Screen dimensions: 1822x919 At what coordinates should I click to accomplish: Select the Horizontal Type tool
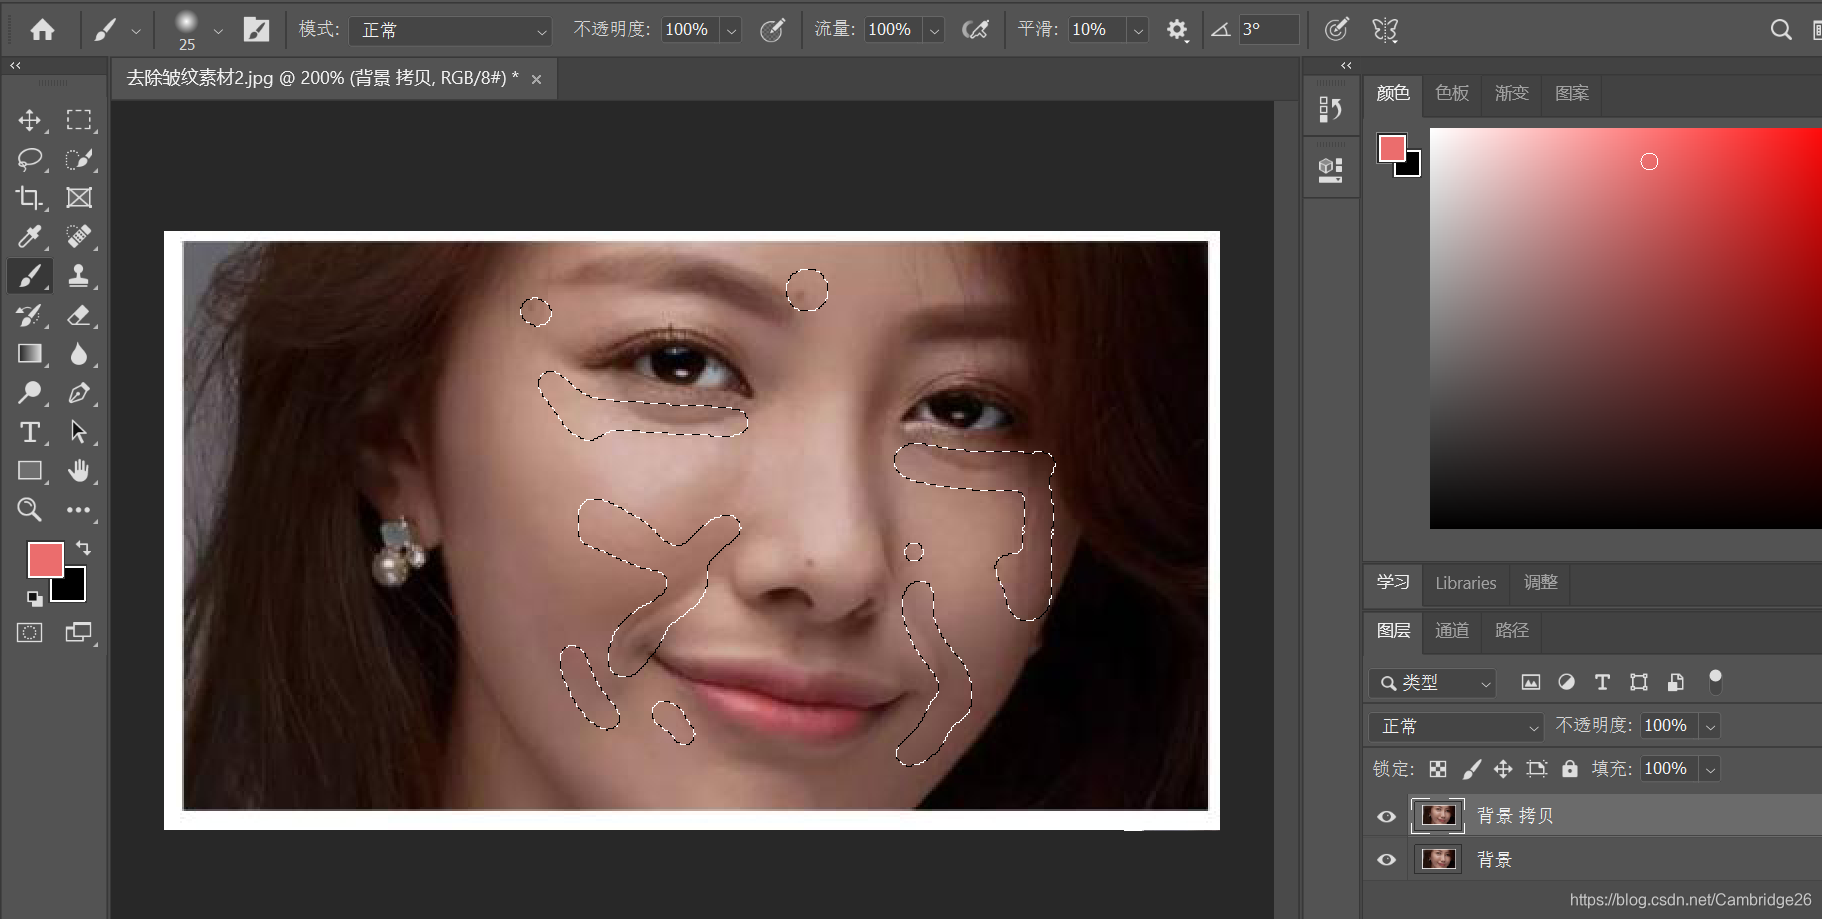pyautogui.click(x=29, y=432)
